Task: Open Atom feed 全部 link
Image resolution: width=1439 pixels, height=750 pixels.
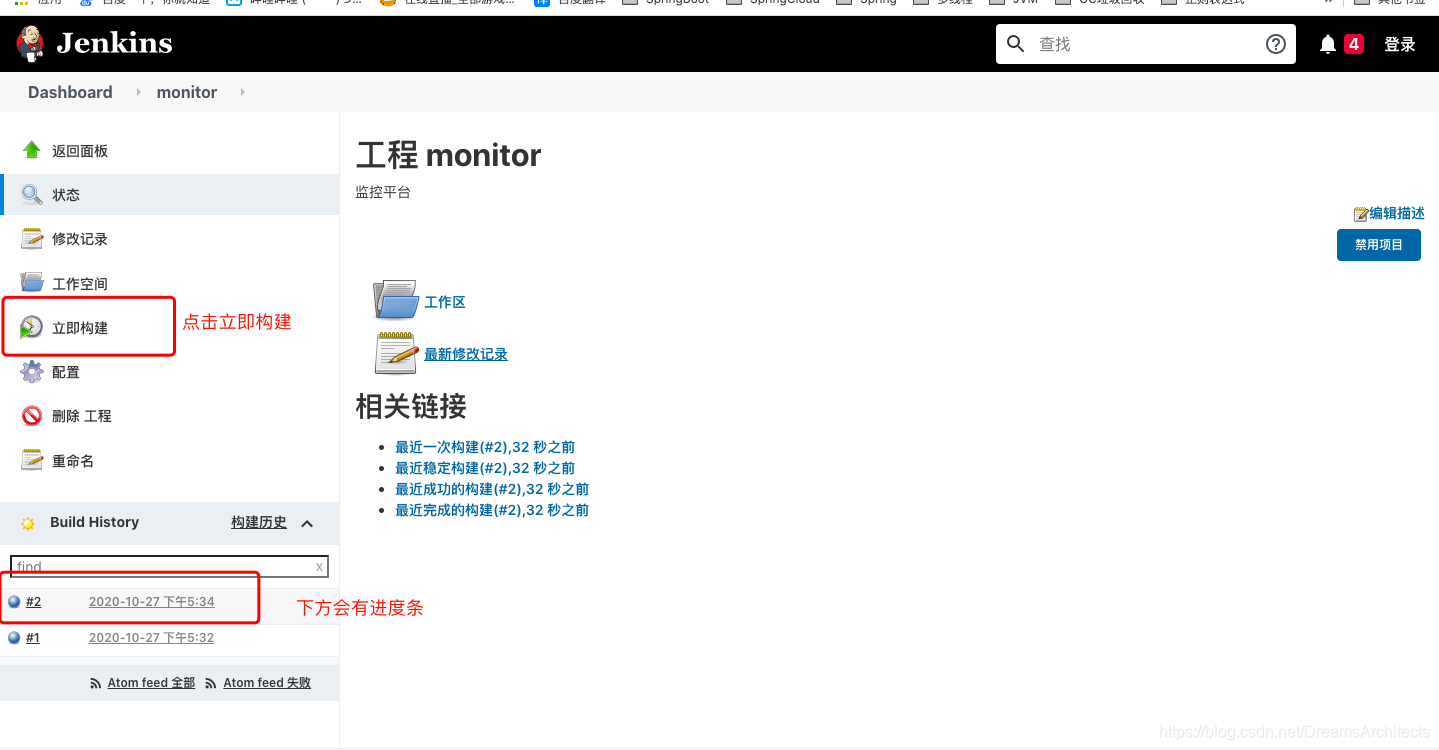Action: (151, 683)
